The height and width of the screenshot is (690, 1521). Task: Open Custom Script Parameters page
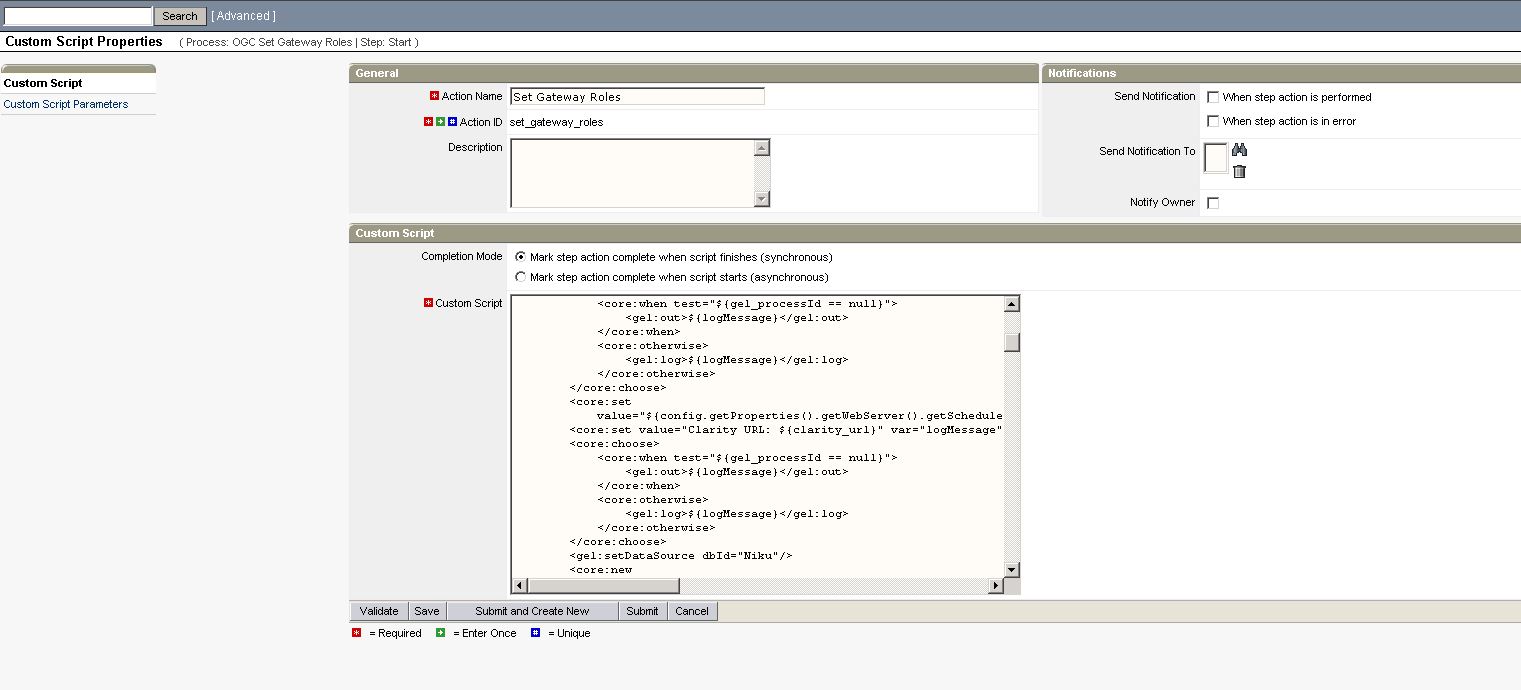coord(66,104)
